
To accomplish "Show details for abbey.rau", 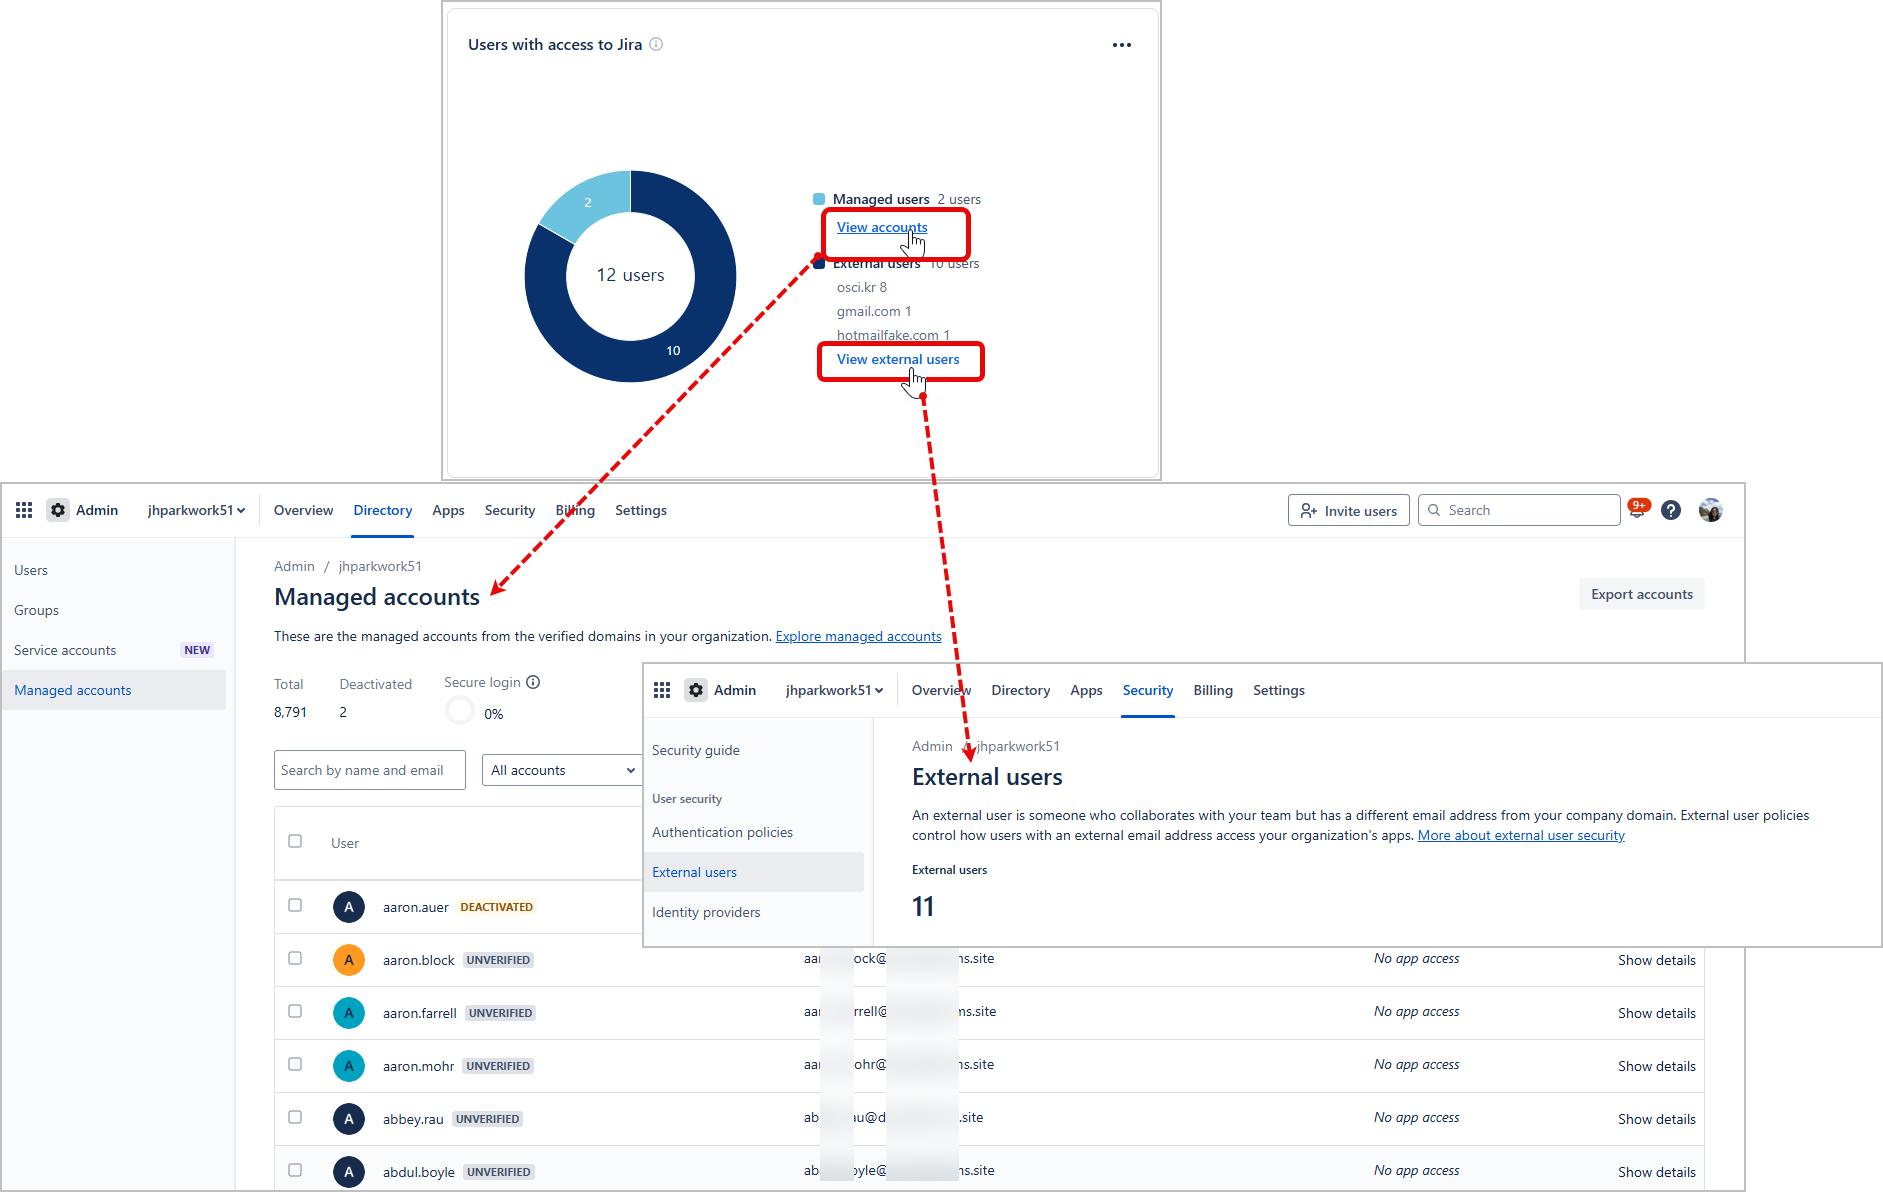I will point(1657,1119).
